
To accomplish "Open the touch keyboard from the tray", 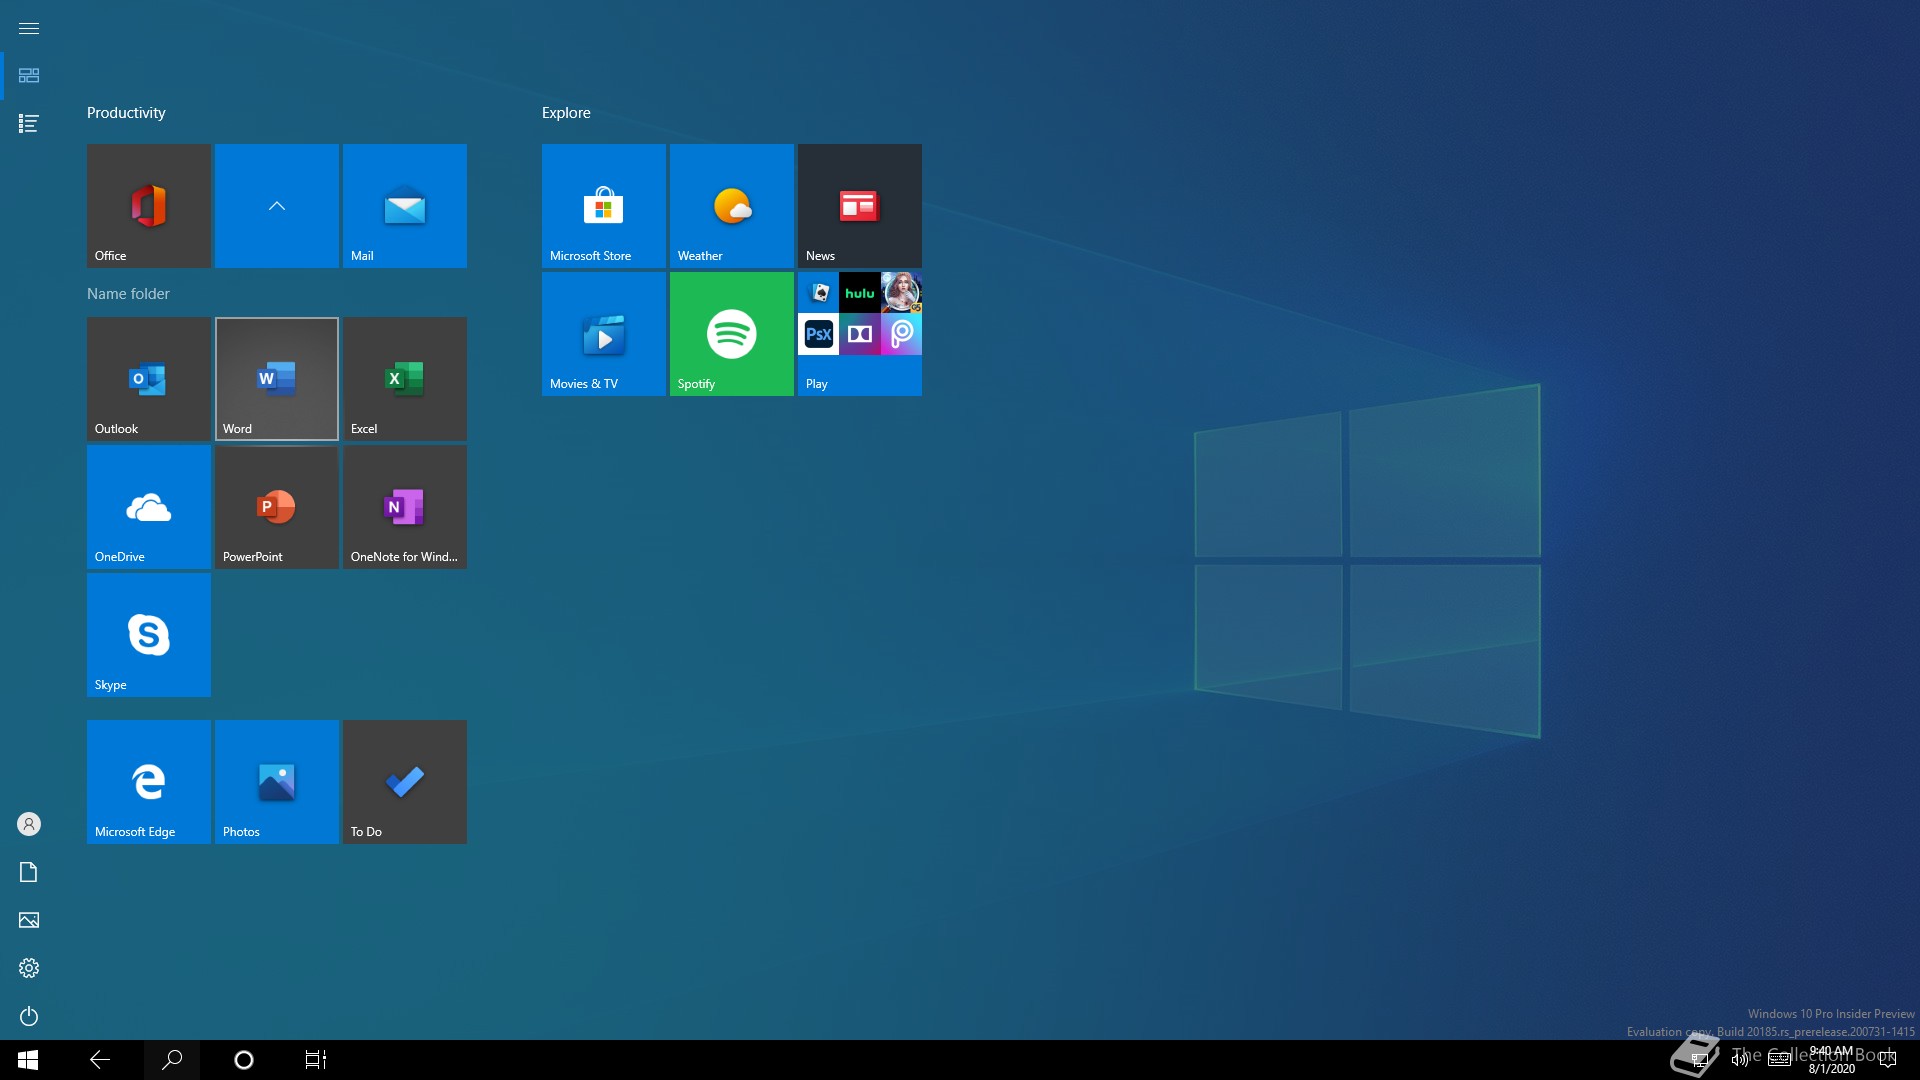I will pyautogui.click(x=1780, y=1060).
